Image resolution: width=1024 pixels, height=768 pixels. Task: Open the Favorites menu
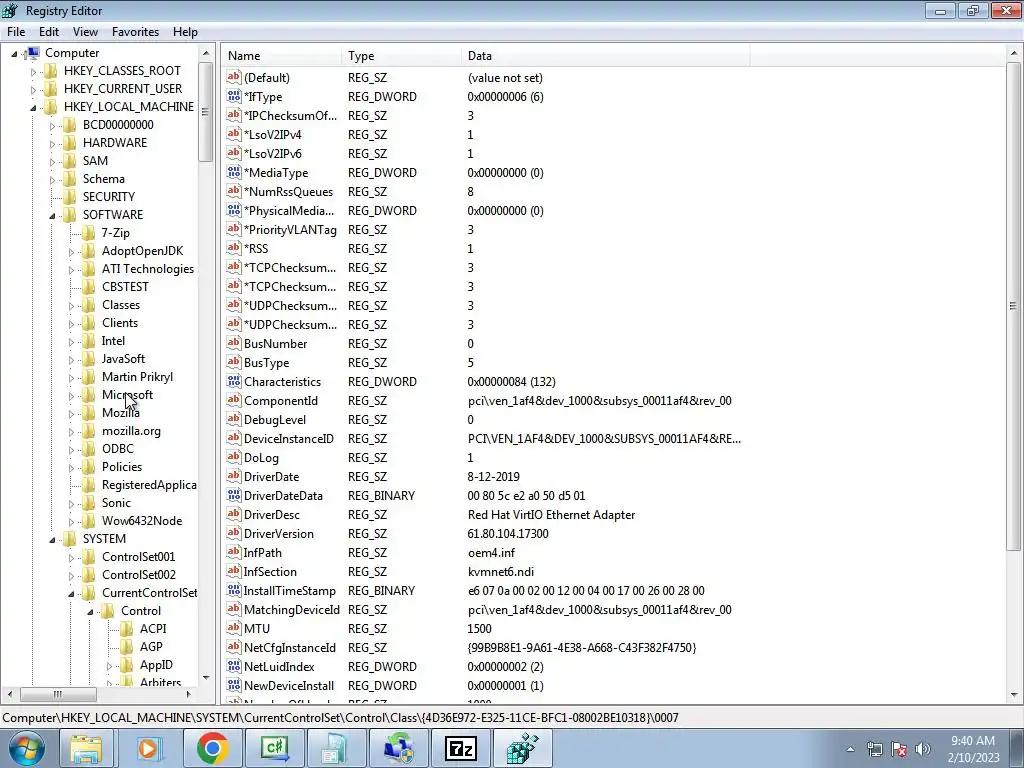(x=135, y=31)
